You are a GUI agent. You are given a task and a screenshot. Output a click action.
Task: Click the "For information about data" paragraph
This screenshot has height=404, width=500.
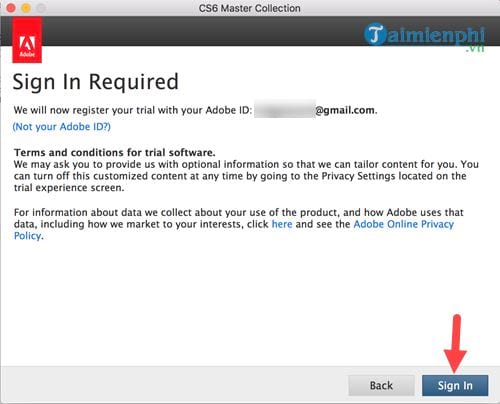coord(239,224)
